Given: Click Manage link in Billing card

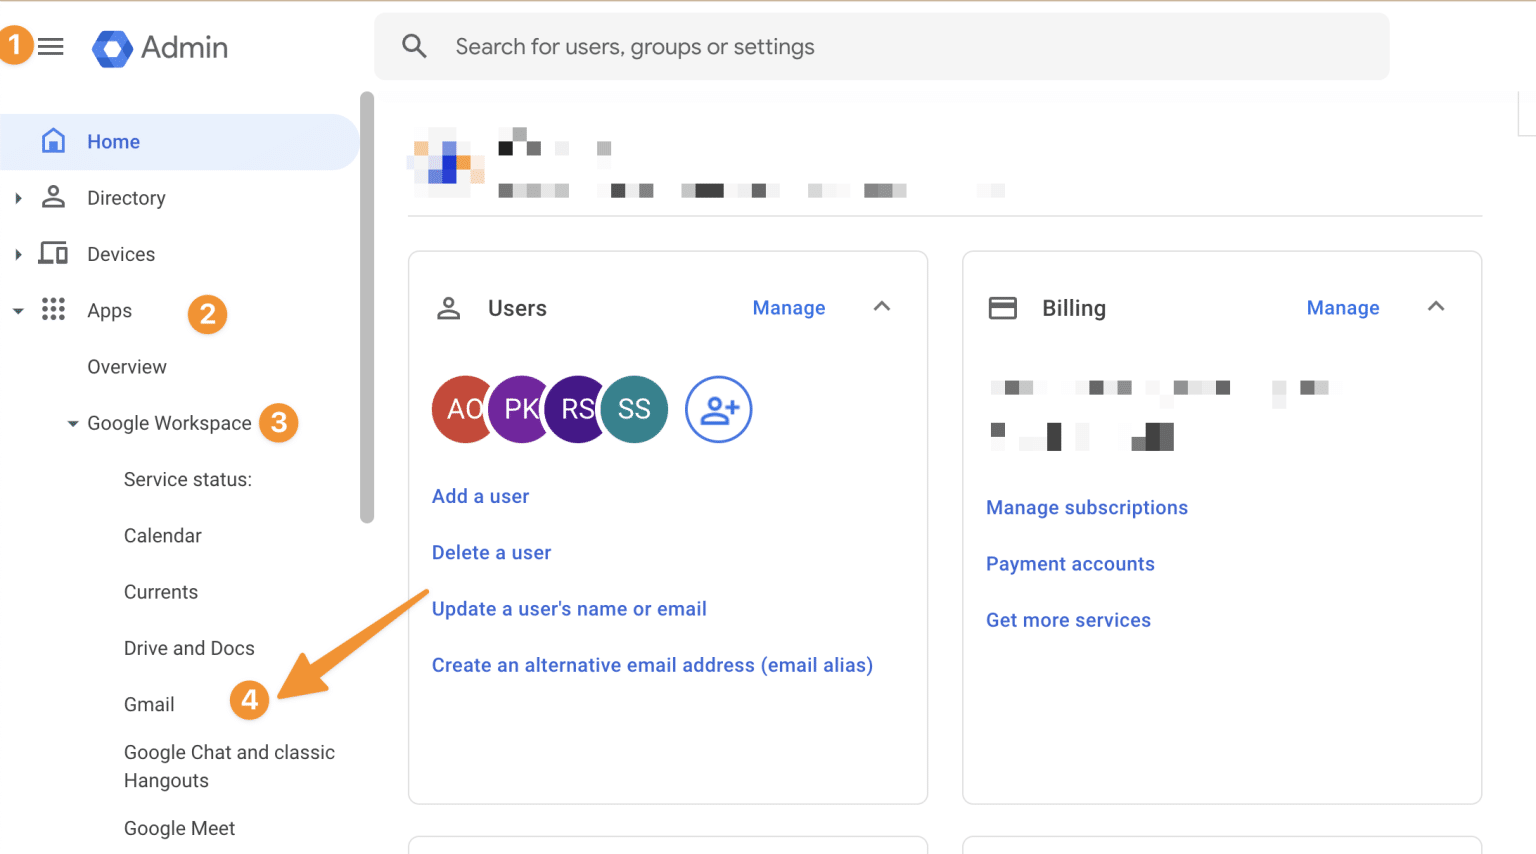Looking at the screenshot, I should tap(1343, 308).
